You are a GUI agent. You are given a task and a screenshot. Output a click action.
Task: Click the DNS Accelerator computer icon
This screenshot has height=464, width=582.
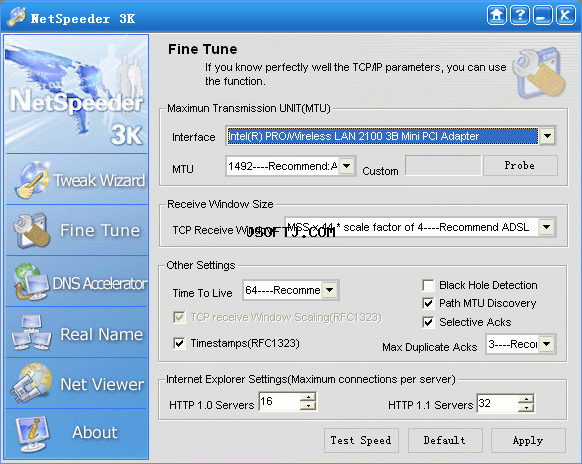[31, 281]
